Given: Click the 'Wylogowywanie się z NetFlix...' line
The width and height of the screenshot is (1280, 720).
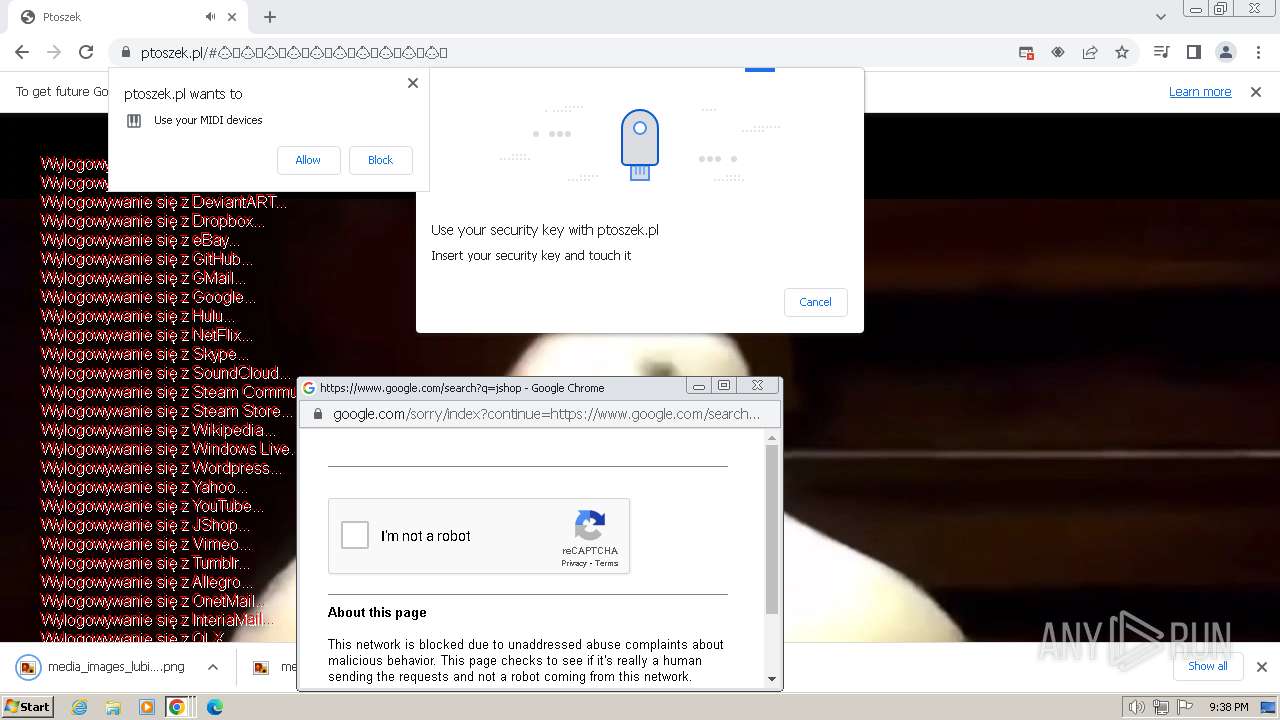Looking at the screenshot, I should click(146, 335).
